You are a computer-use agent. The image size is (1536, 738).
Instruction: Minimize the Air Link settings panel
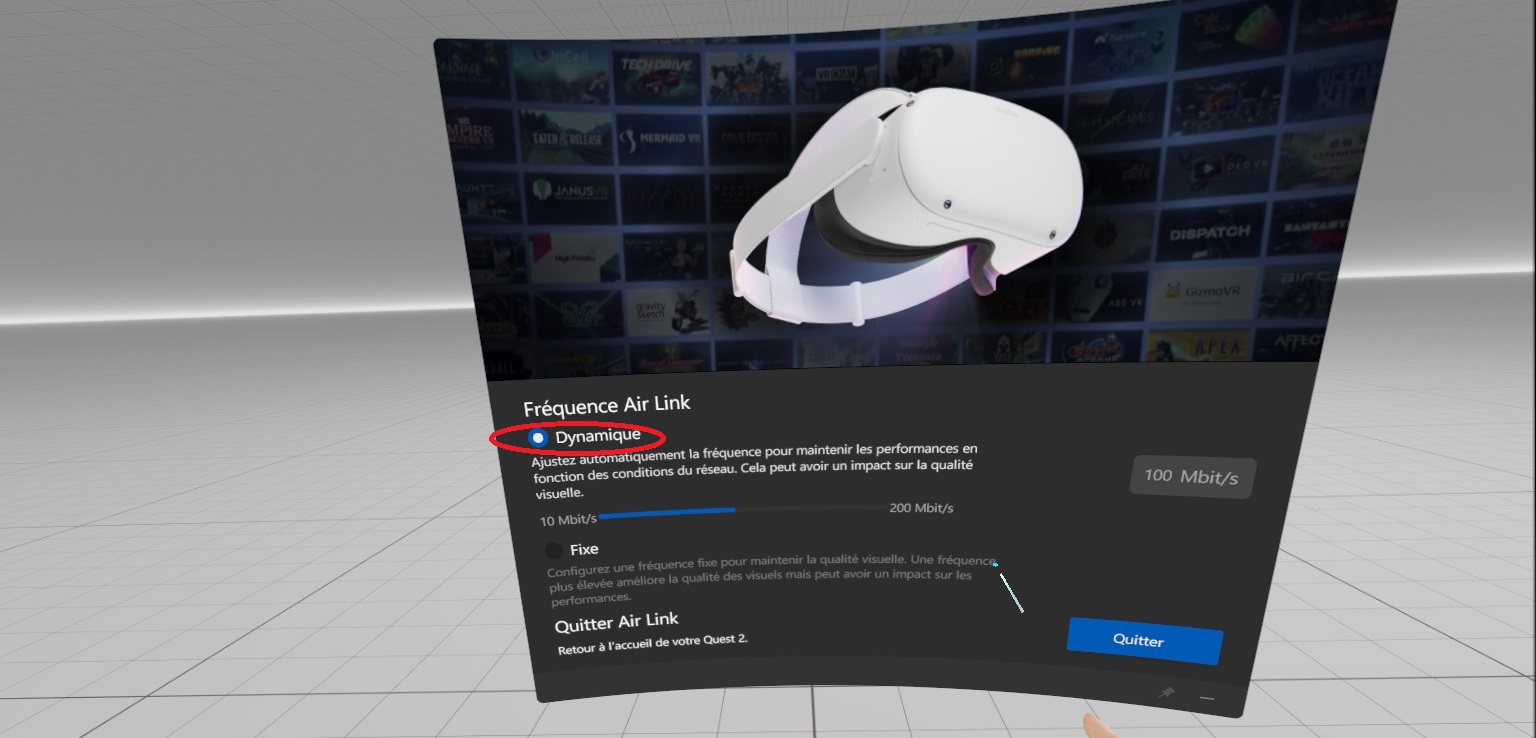[x=1207, y=697]
